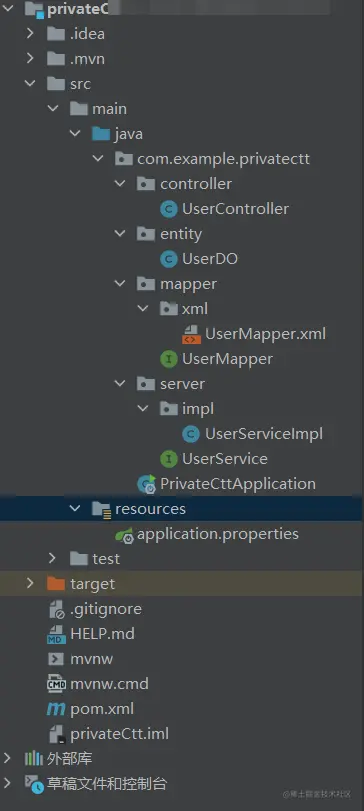Click the UserController class icon
The image size is (364, 811).
tap(169, 209)
